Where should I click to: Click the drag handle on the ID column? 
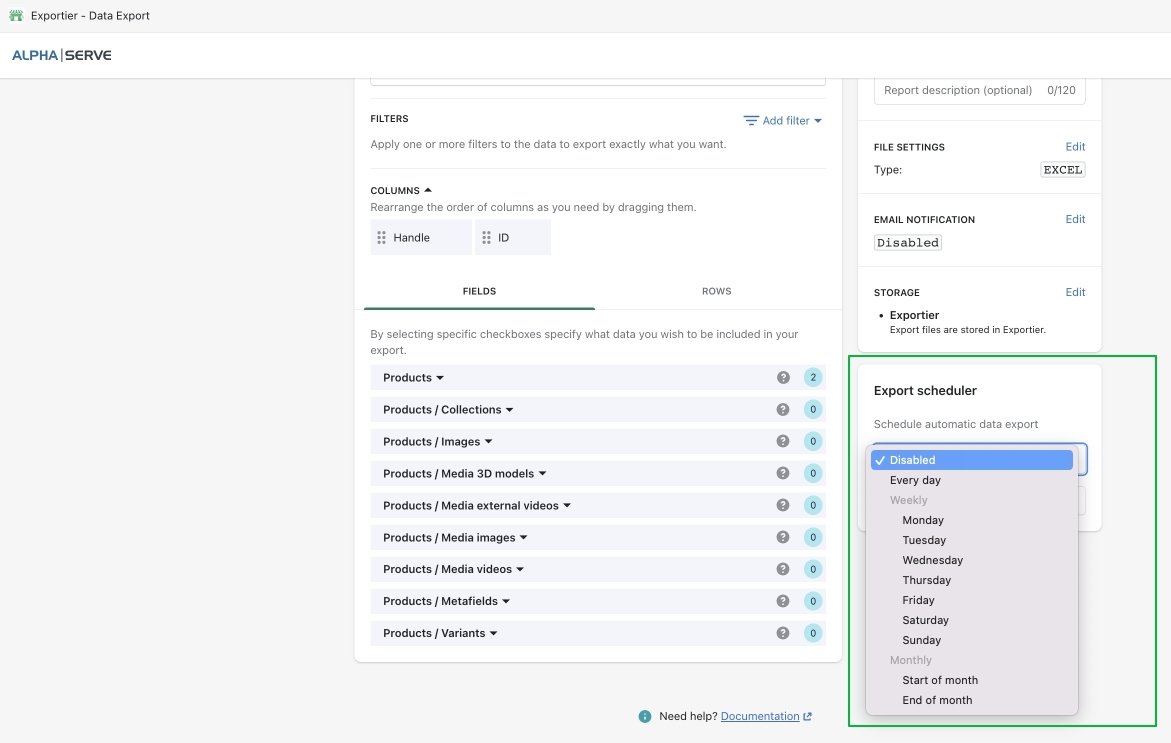(489, 237)
